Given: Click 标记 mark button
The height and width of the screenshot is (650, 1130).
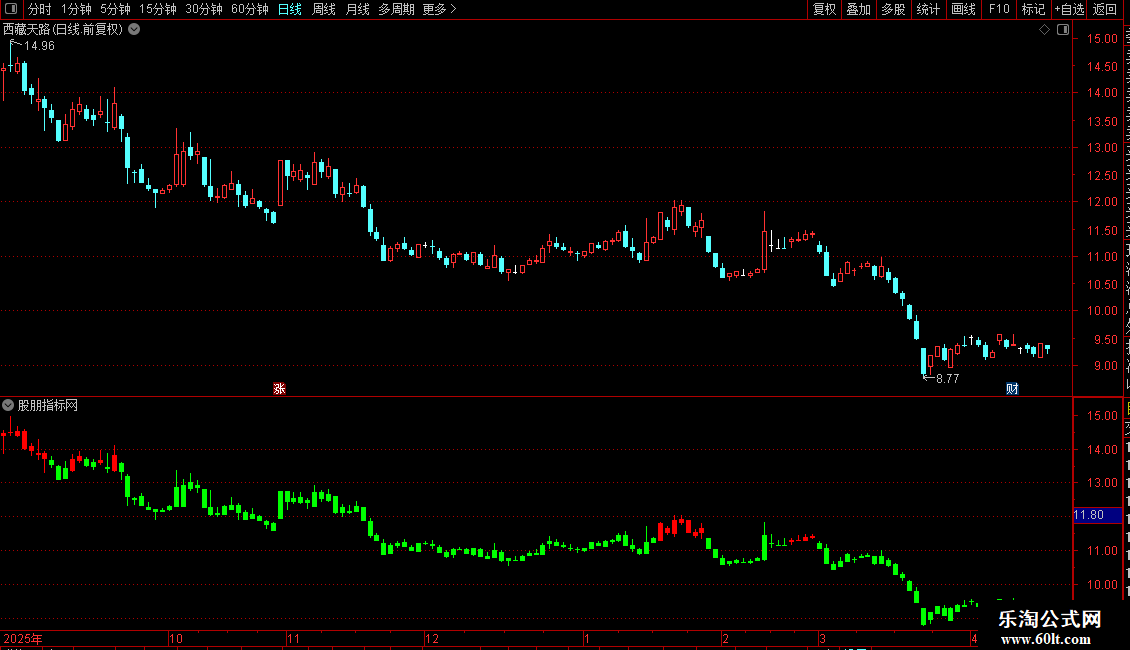Looking at the screenshot, I should (x=1033, y=9).
